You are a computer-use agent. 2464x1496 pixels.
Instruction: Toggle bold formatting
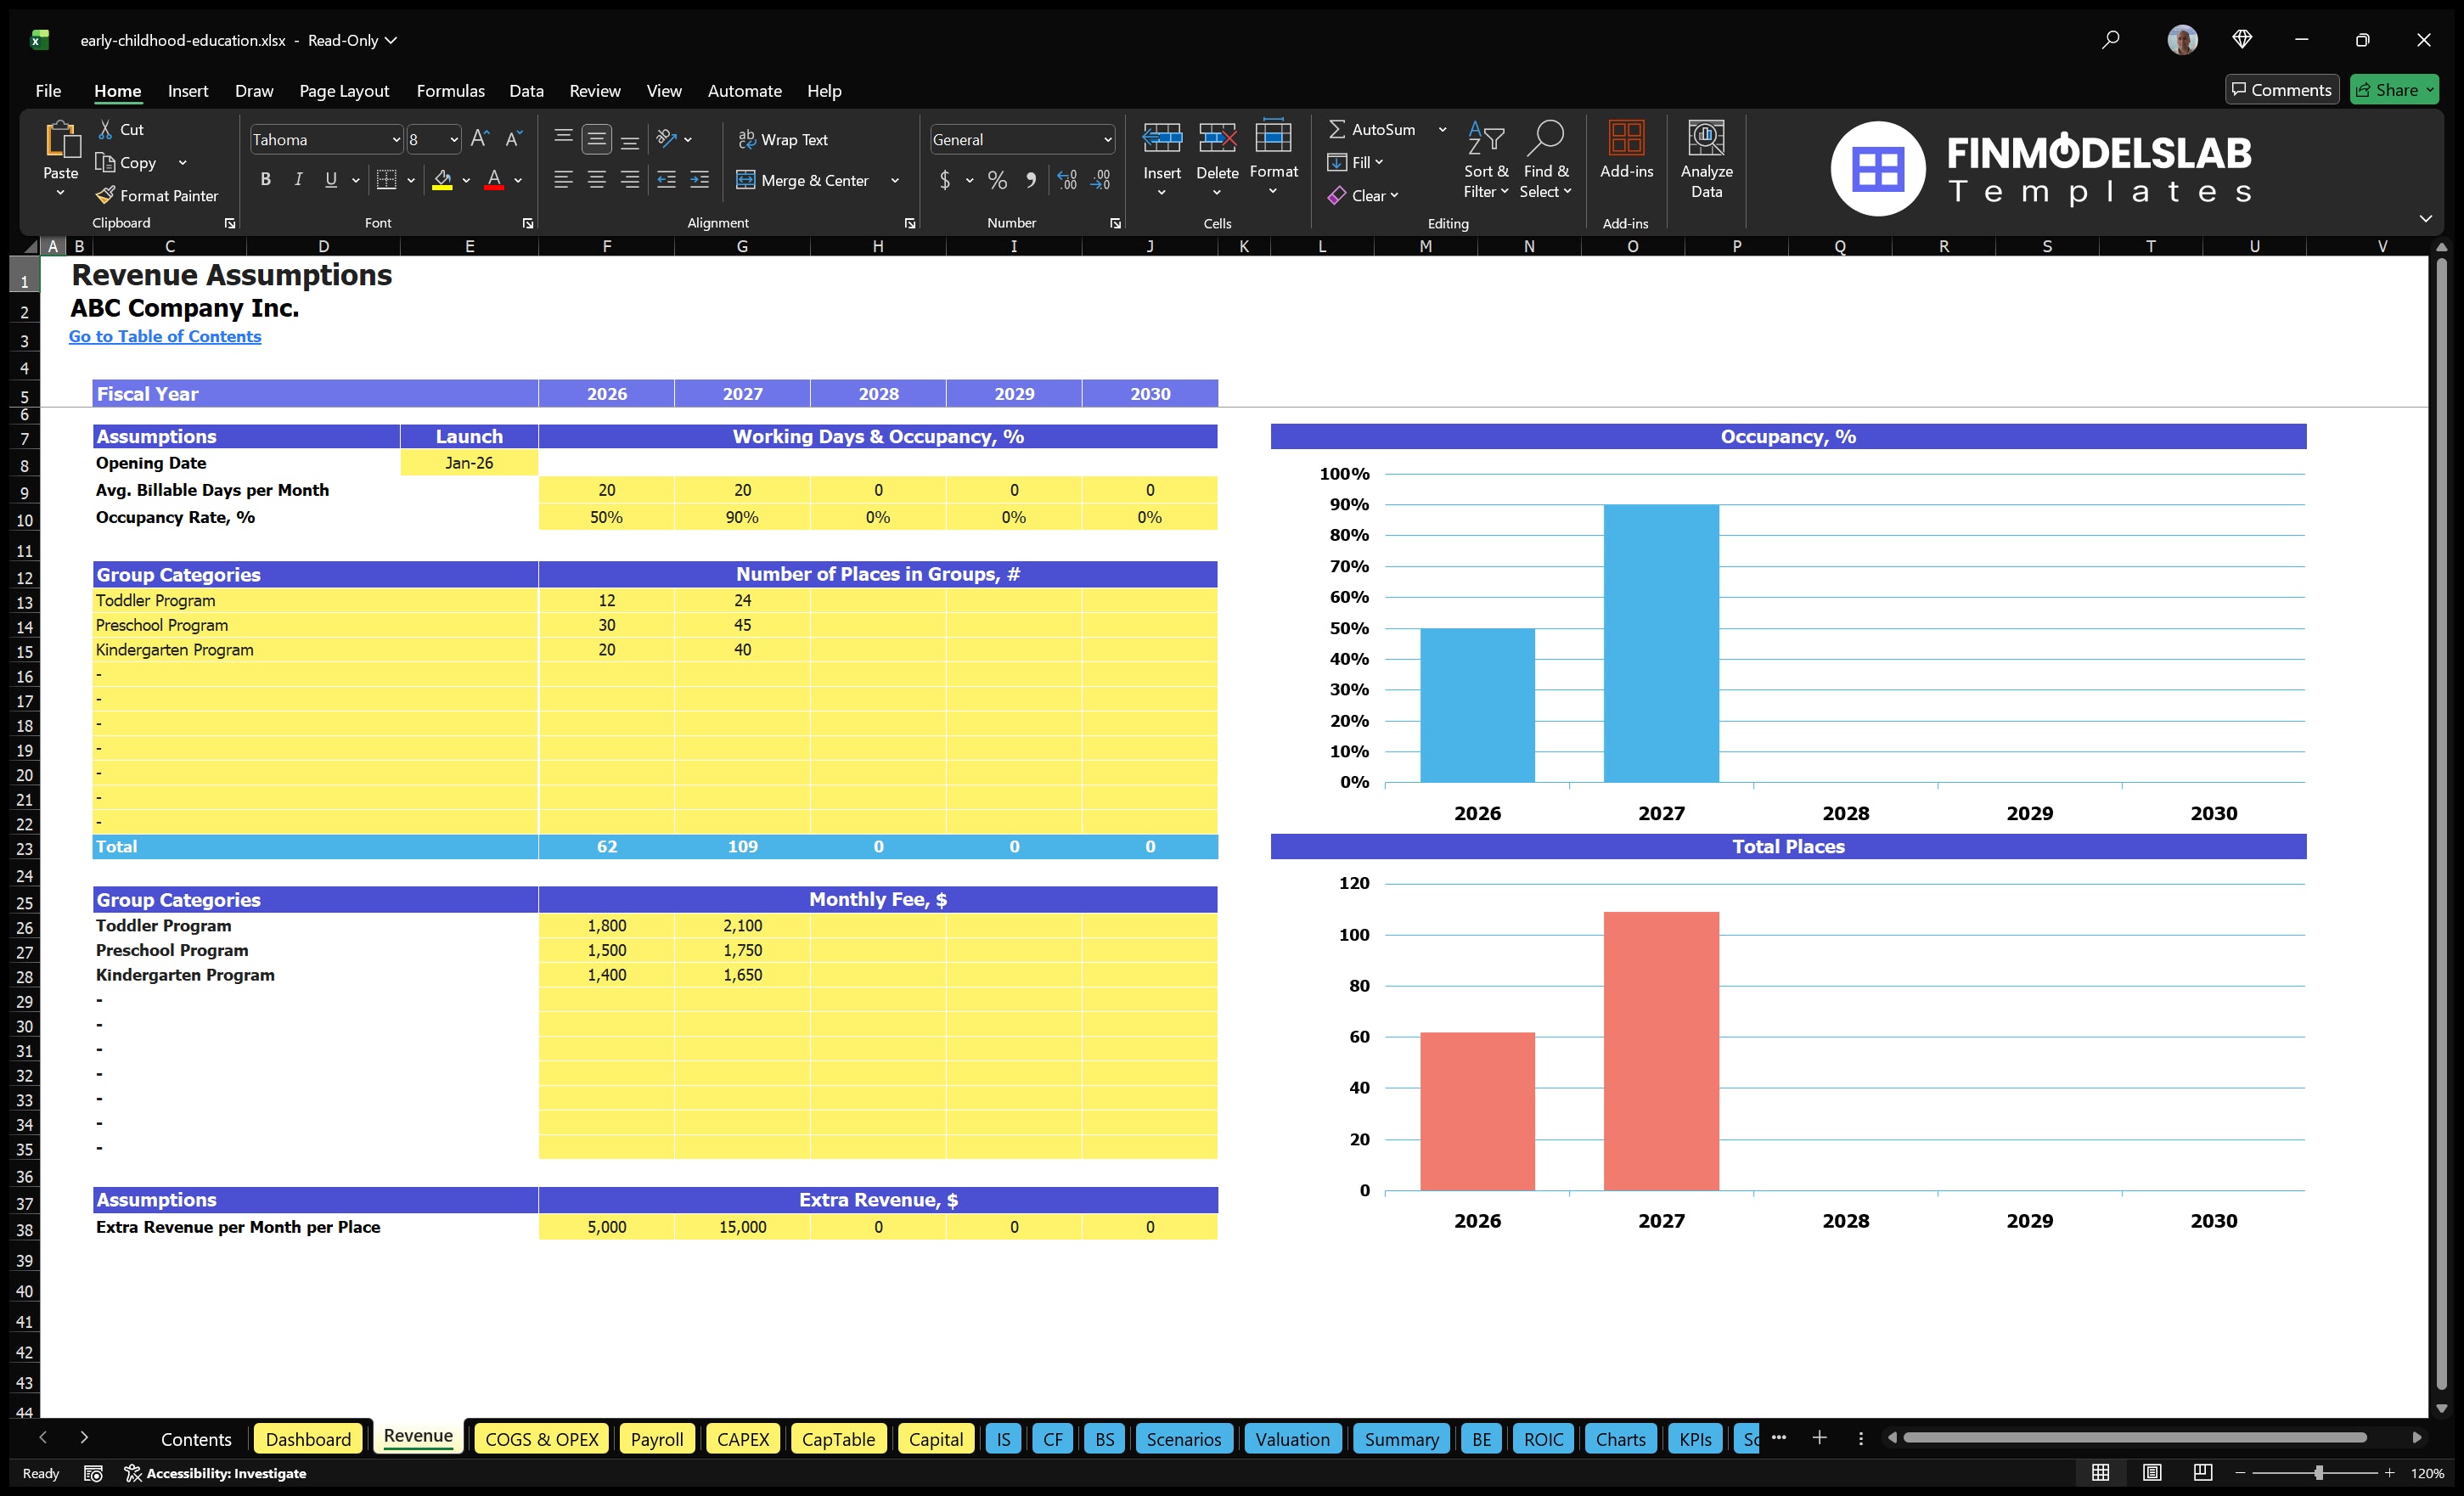(265, 180)
